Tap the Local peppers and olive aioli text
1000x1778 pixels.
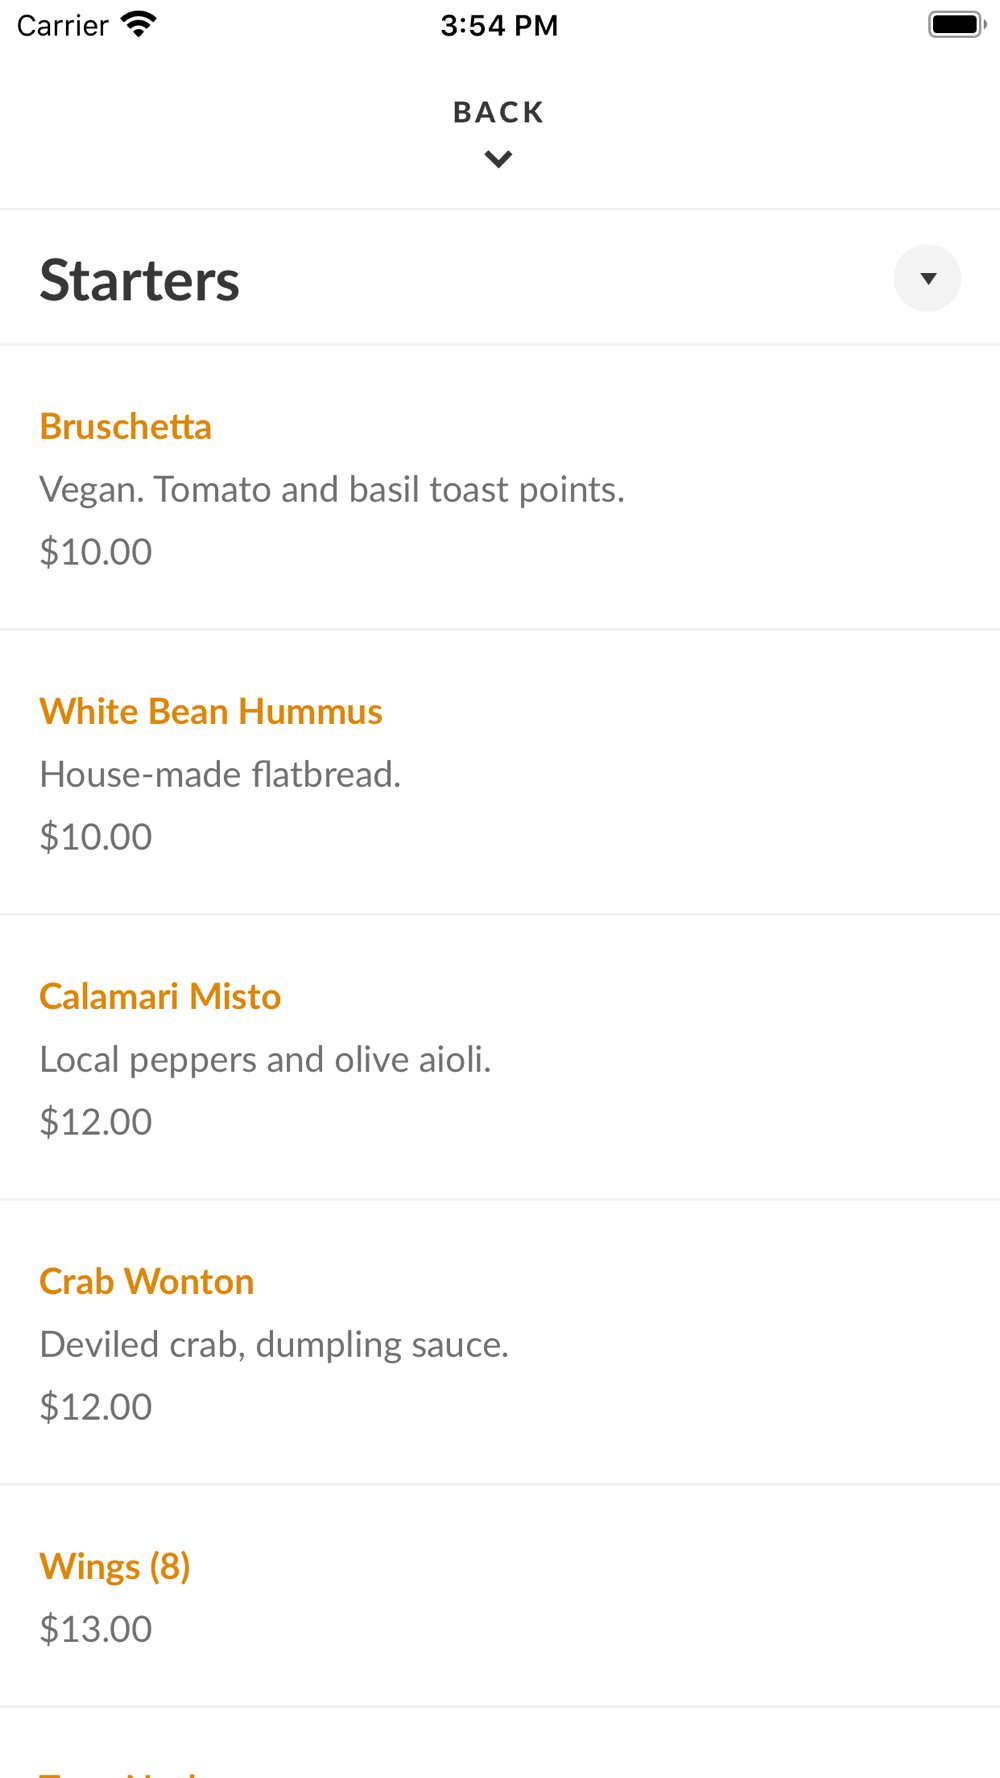[265, 1060]
